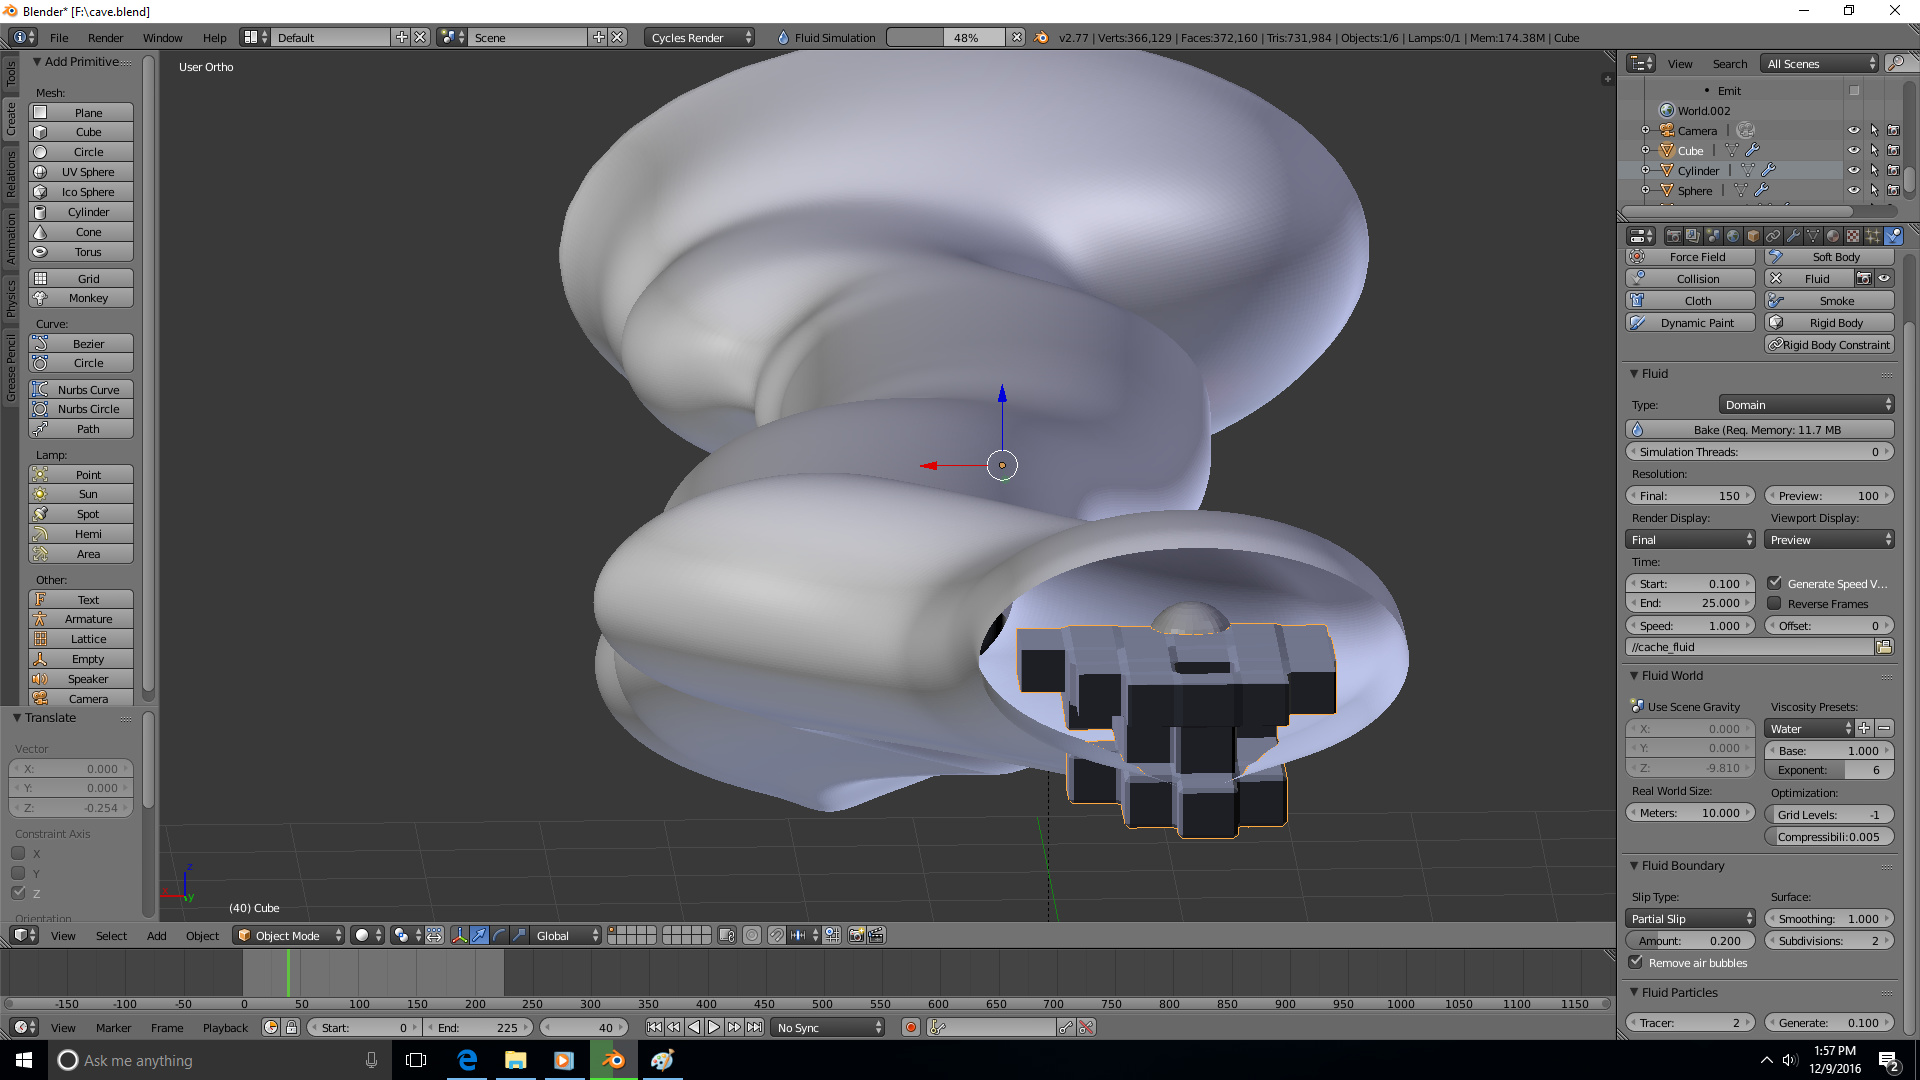The height and width of the screenshot is (1080, 1920).
Task: Hide the Cube in the outliner
Action: (1853, 150)
